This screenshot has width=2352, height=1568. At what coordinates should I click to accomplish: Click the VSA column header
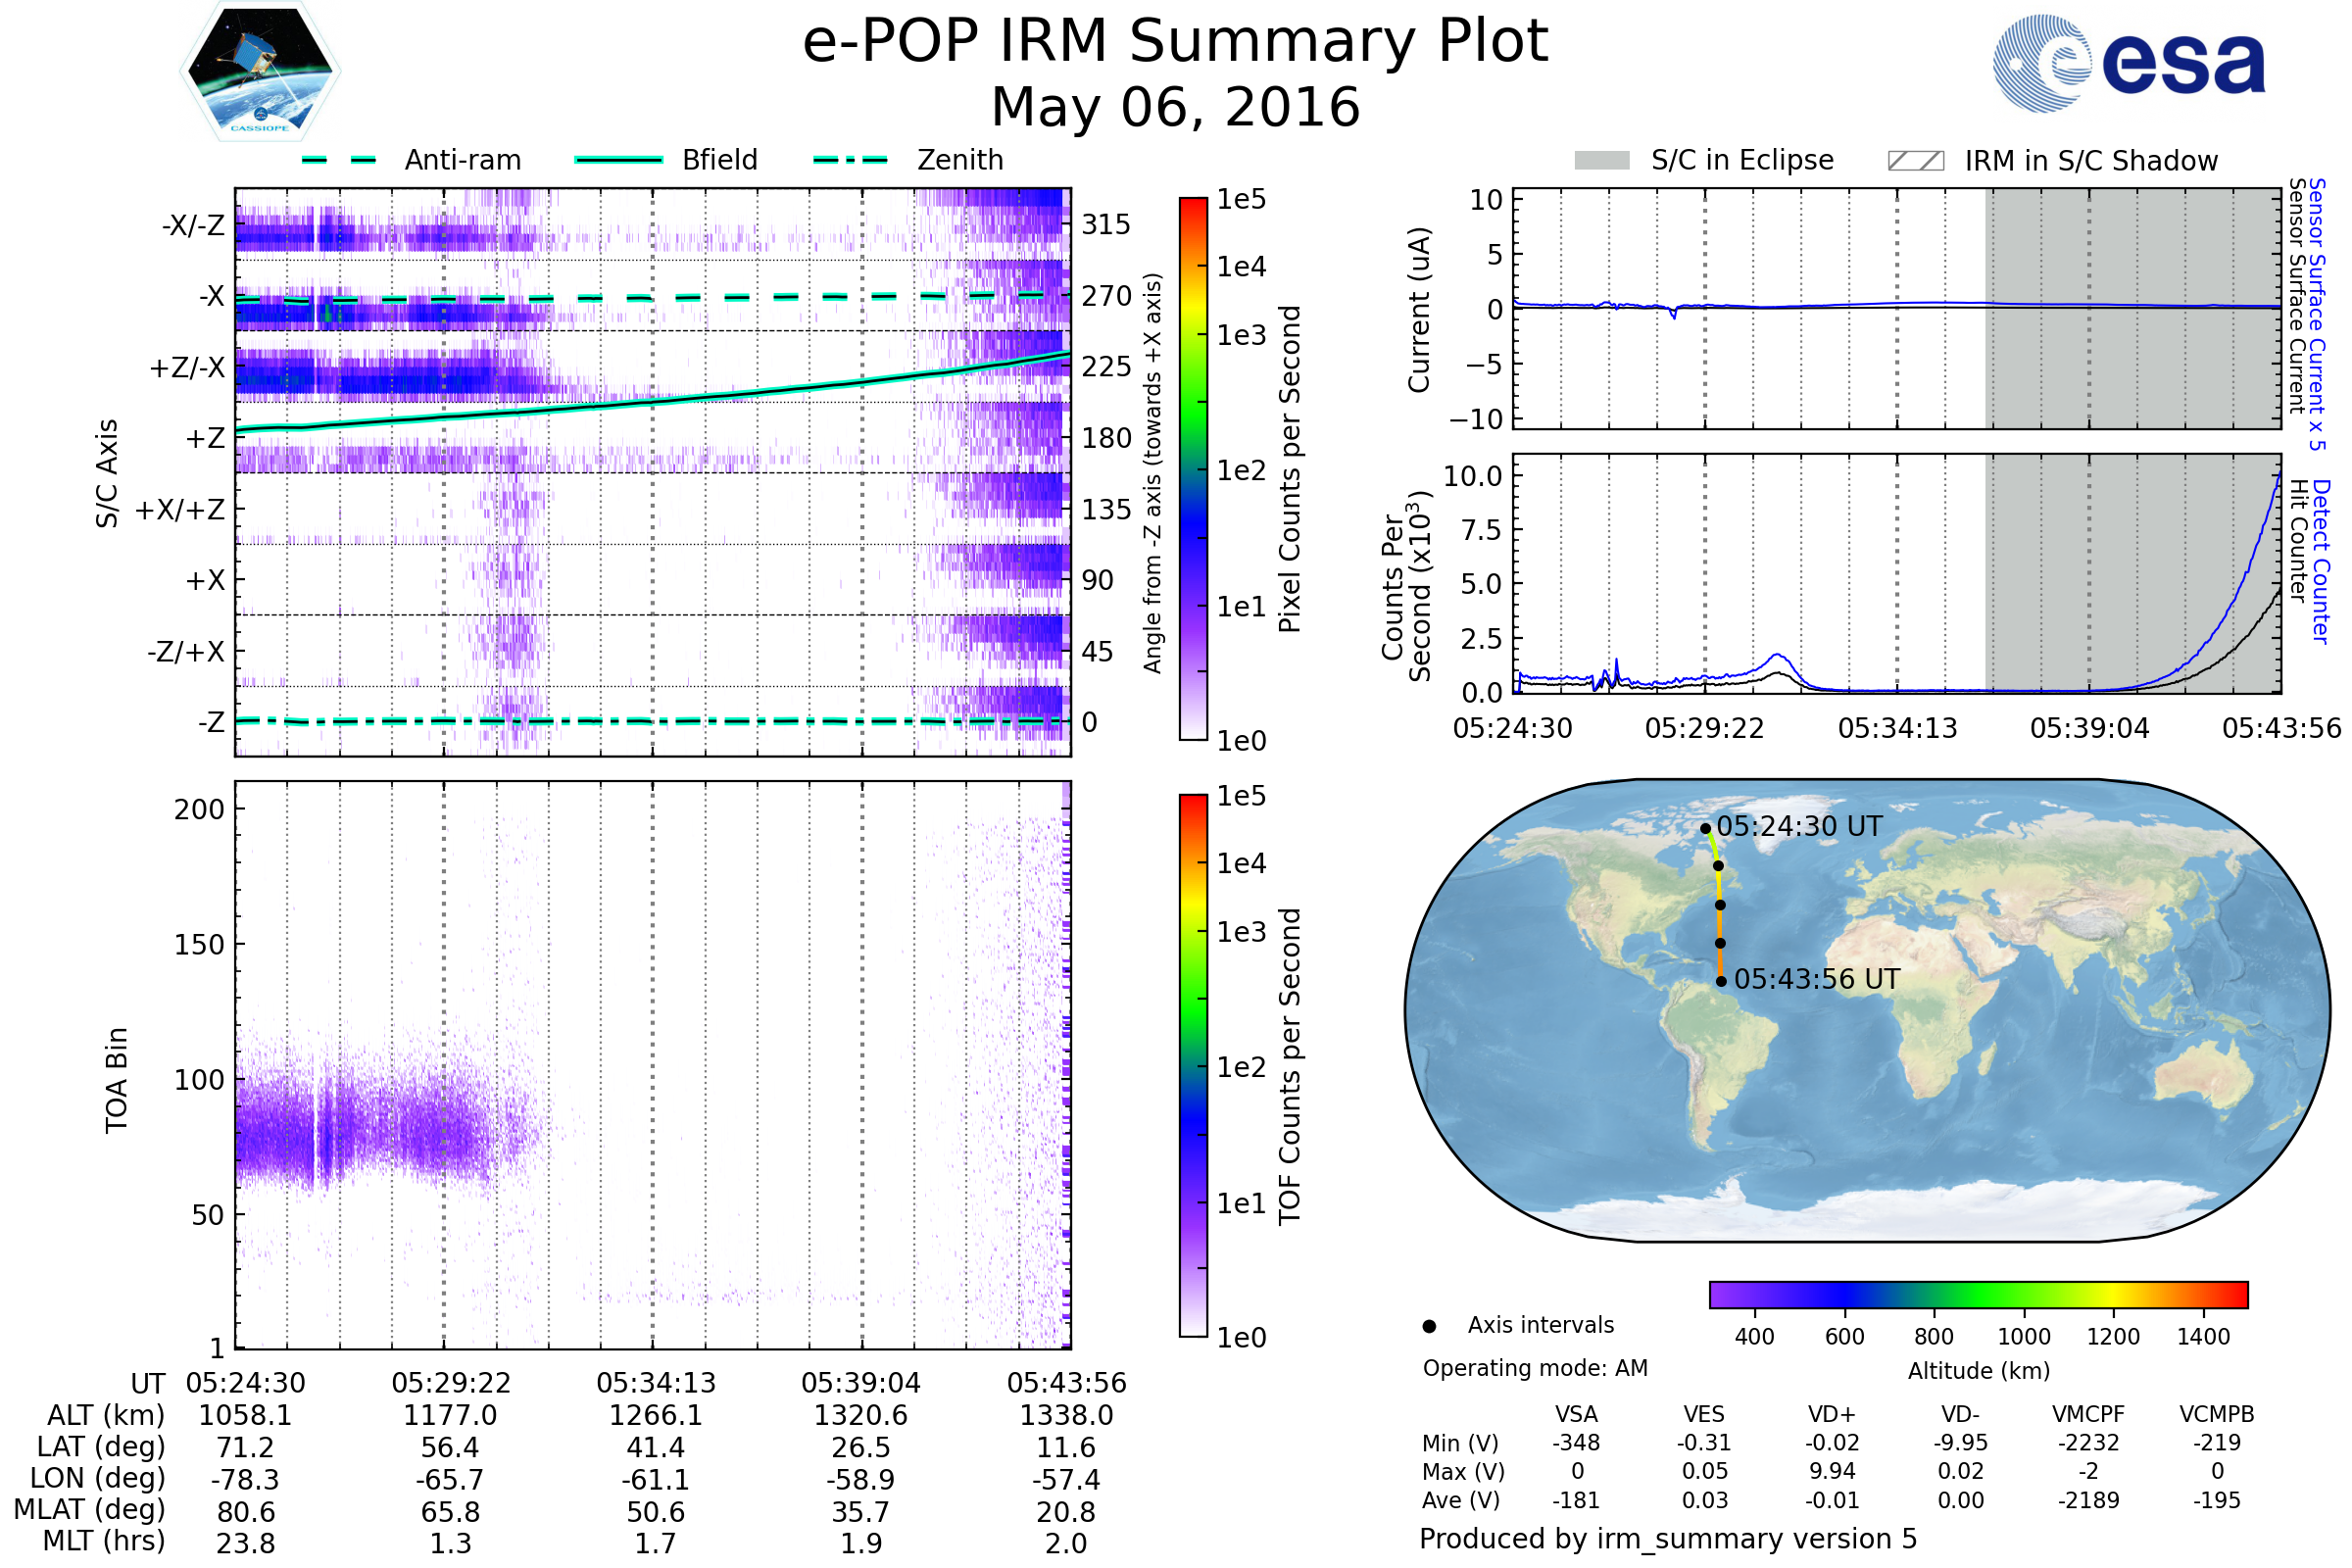coord(1576,1414)
